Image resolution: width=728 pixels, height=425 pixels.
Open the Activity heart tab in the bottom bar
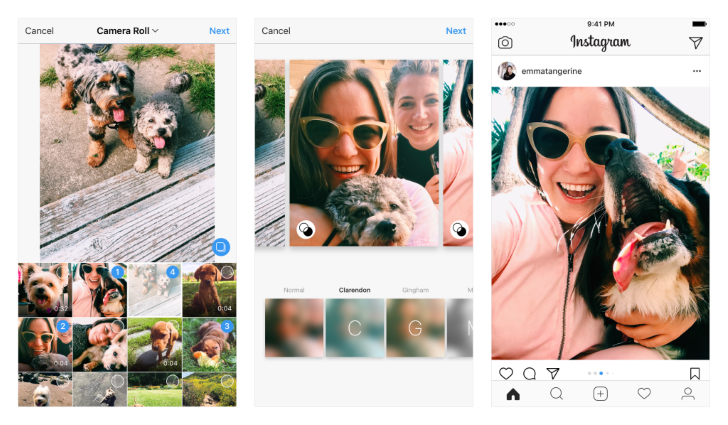[x=644, y=393]
